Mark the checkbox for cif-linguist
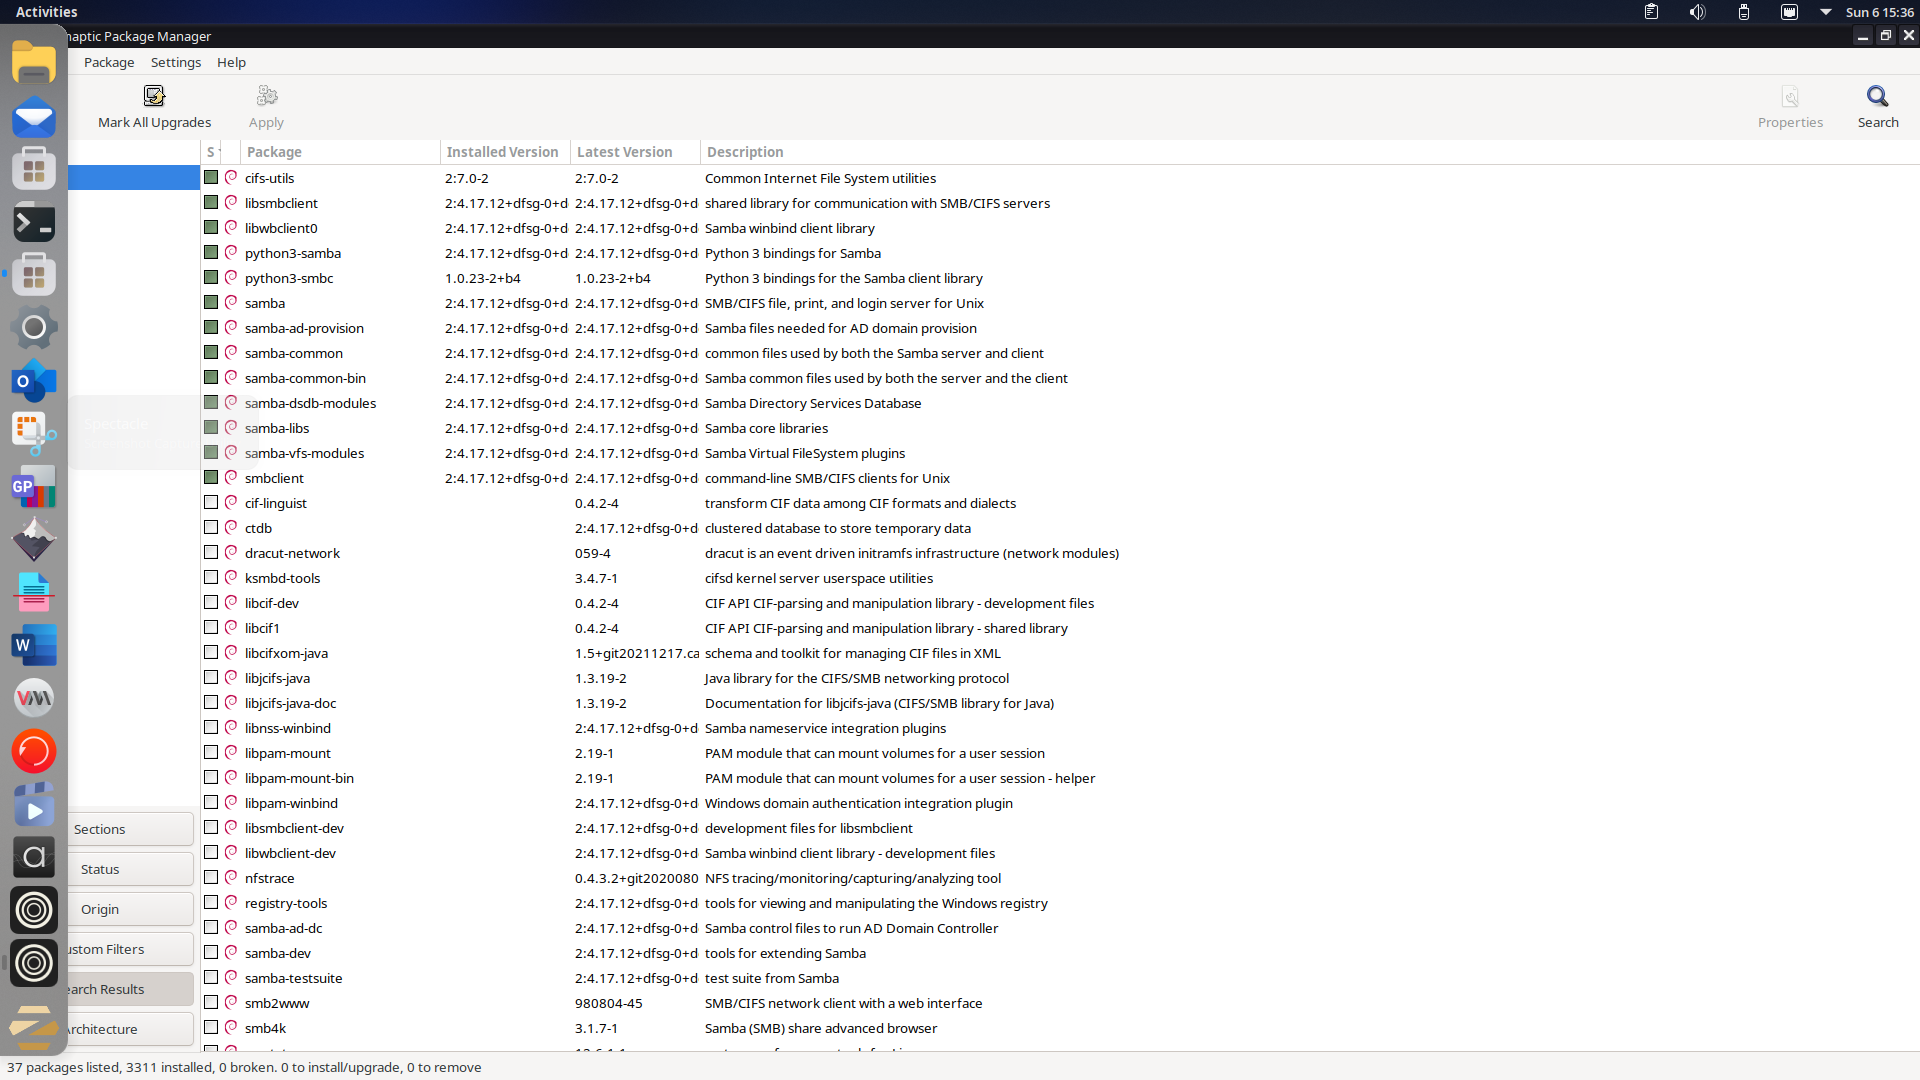Screen dimensions: 1920x1080 (211, 502)
